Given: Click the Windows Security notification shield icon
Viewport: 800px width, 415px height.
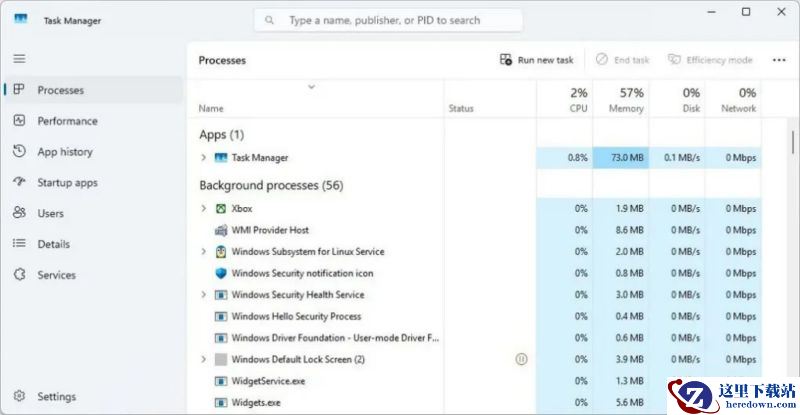Looking at the screenshot, I should (220, 273).
